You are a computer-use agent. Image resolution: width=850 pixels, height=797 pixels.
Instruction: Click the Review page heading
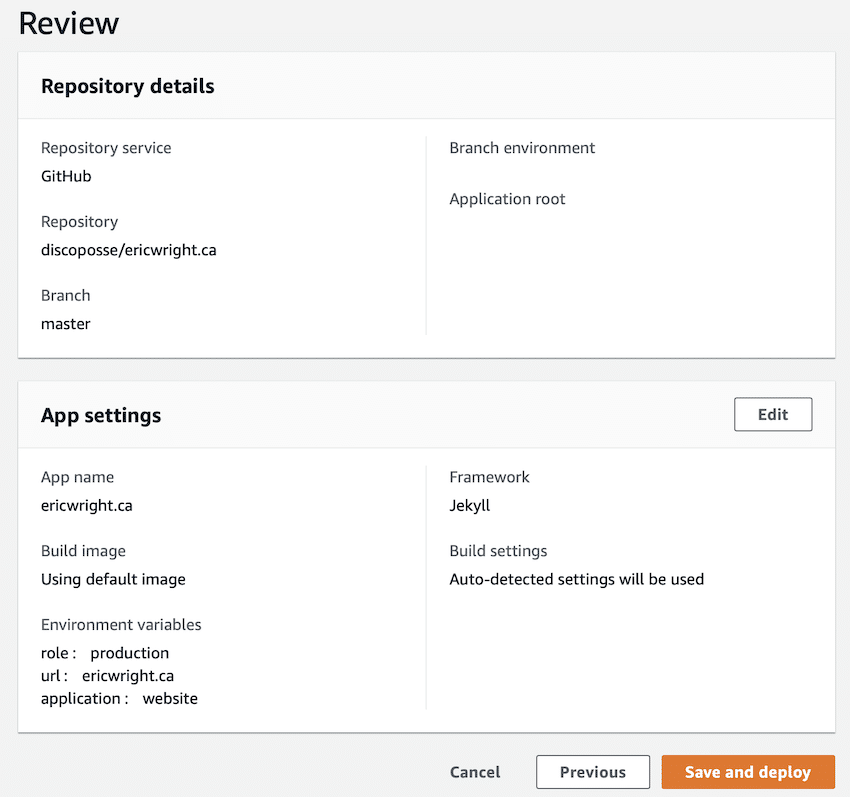point(69,23)
